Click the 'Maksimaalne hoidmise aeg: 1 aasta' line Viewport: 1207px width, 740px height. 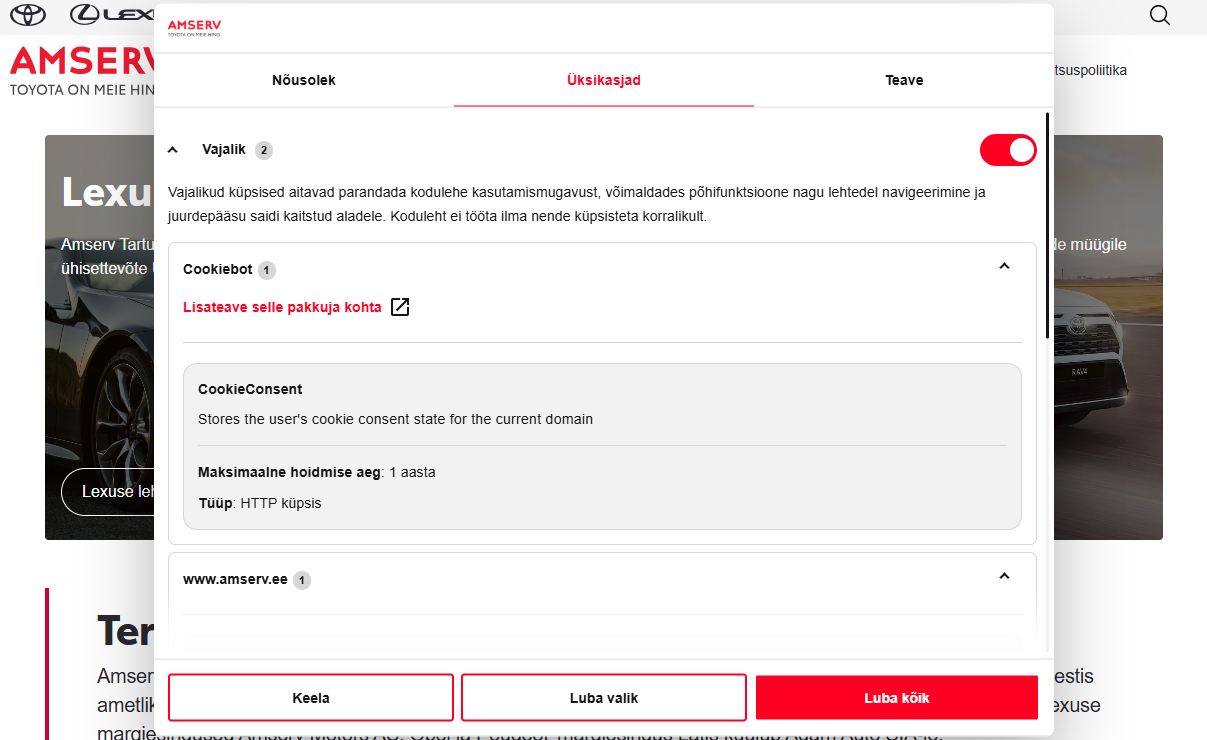(317, 472)
